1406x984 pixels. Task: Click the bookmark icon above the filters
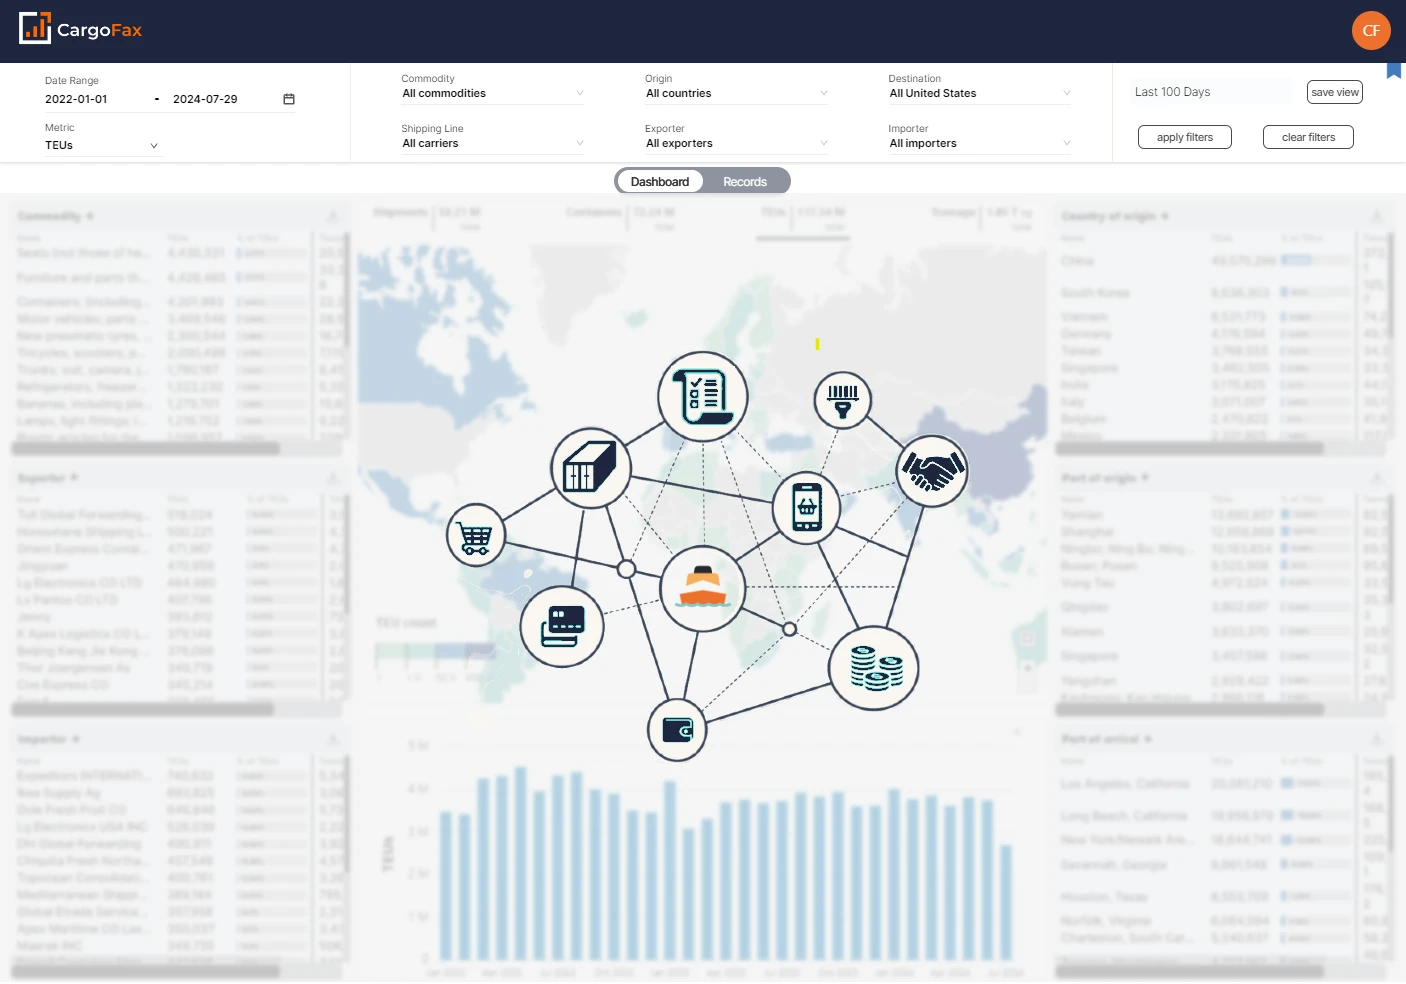(1393, 70)
